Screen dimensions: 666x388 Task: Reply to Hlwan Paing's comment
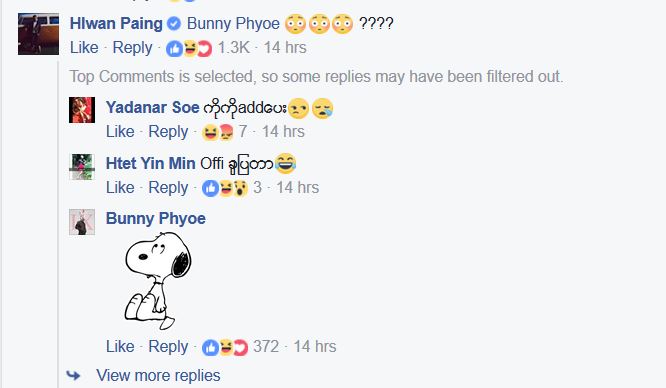(132, 48)
